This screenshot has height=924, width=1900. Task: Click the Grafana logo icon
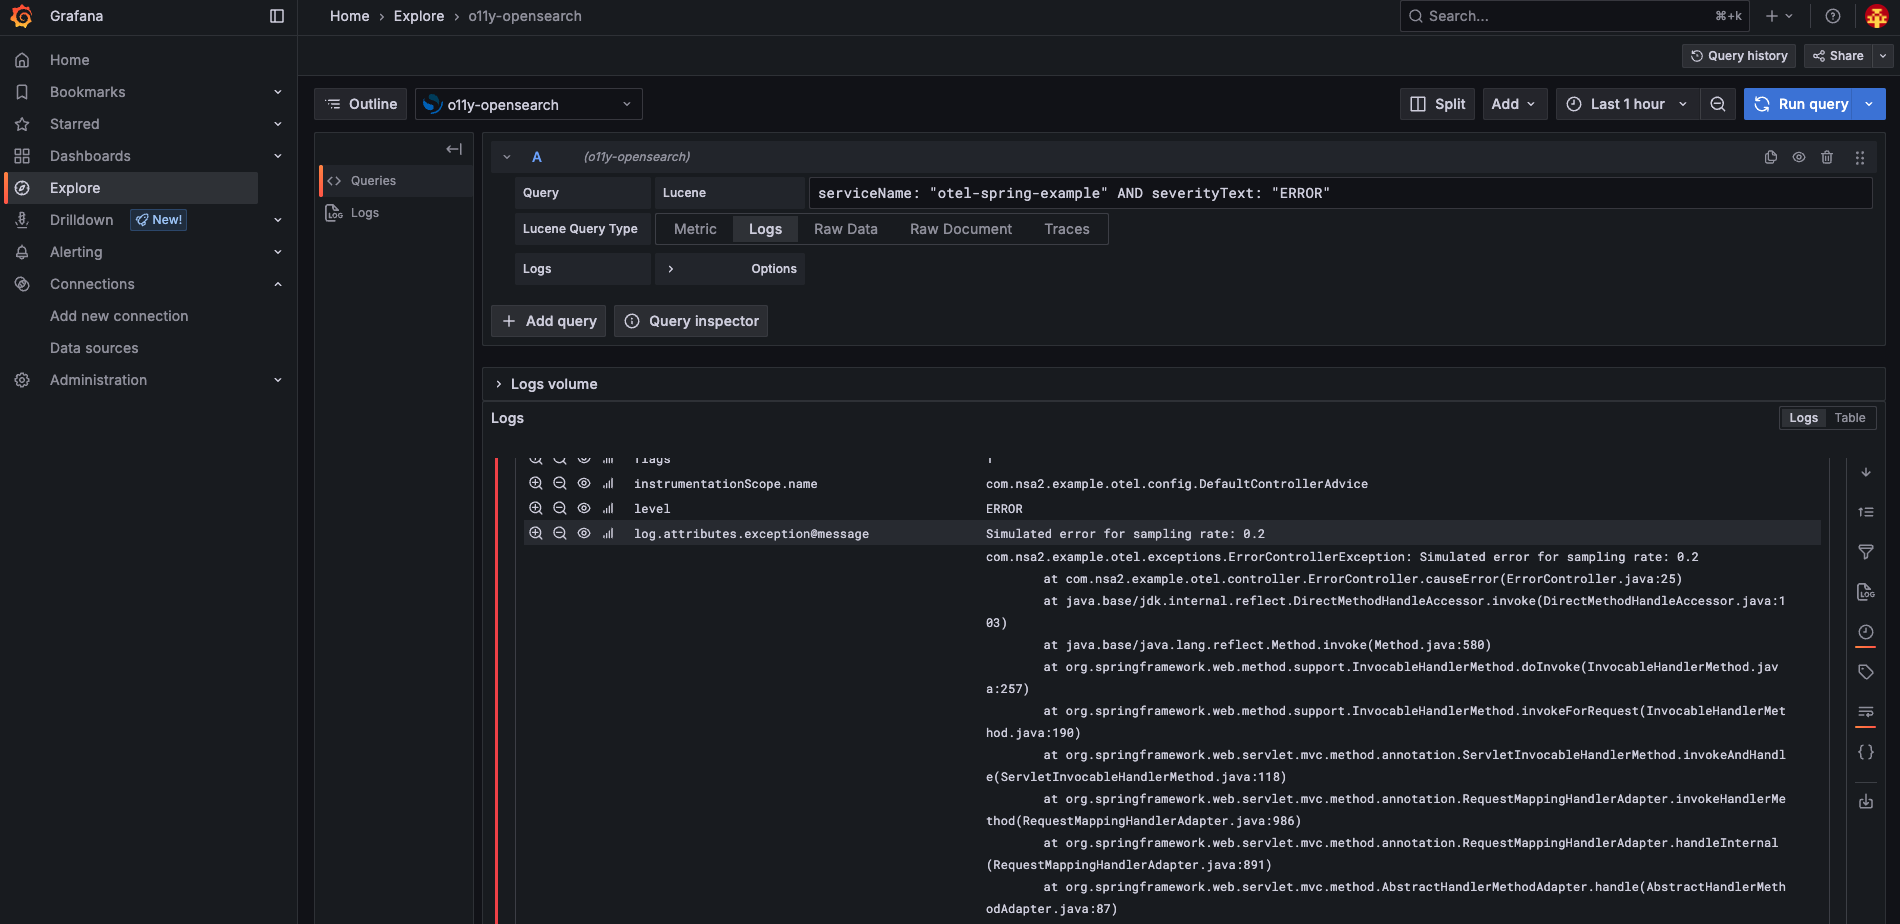(21, 16)
